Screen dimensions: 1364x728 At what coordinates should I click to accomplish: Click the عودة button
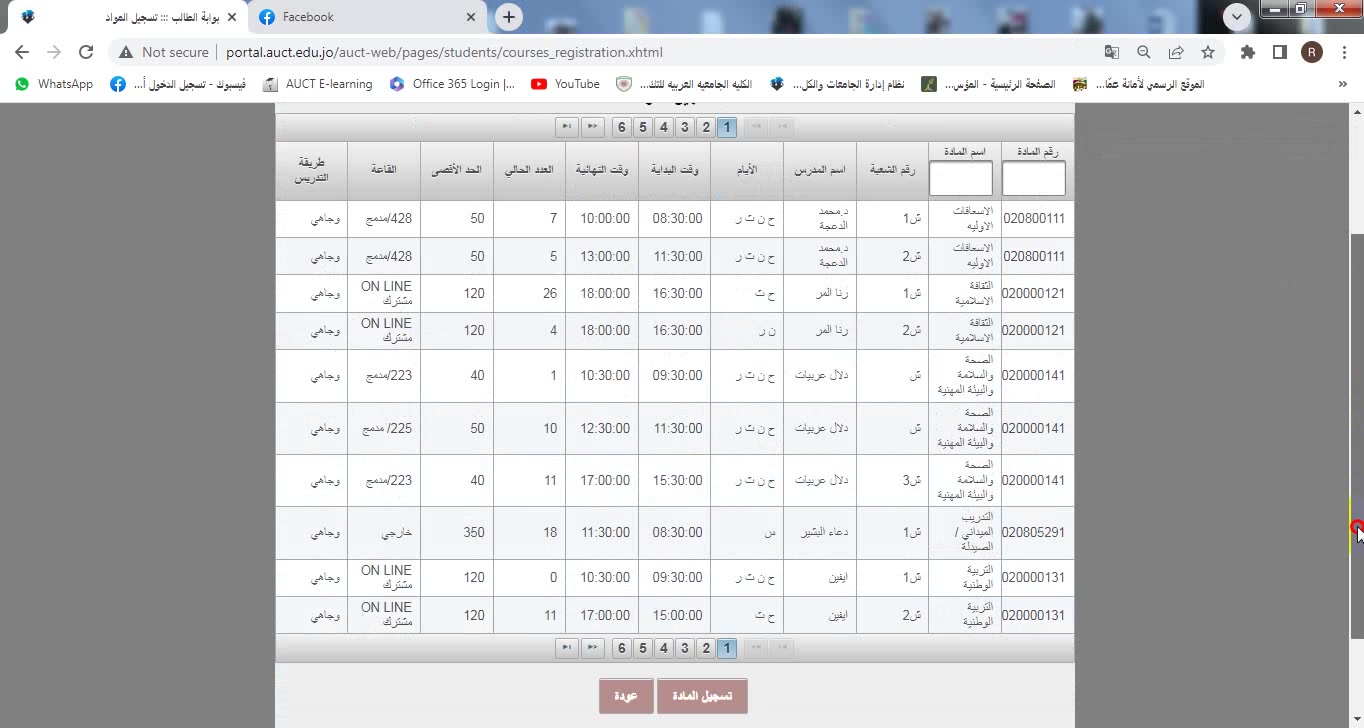click(x=626, y=696)
